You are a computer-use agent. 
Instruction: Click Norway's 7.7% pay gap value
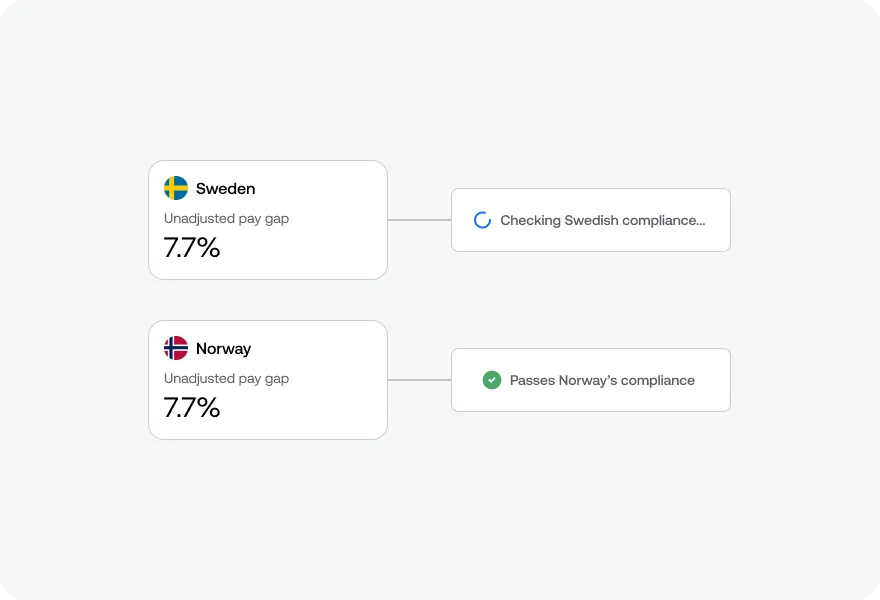(x=191, y=407)
